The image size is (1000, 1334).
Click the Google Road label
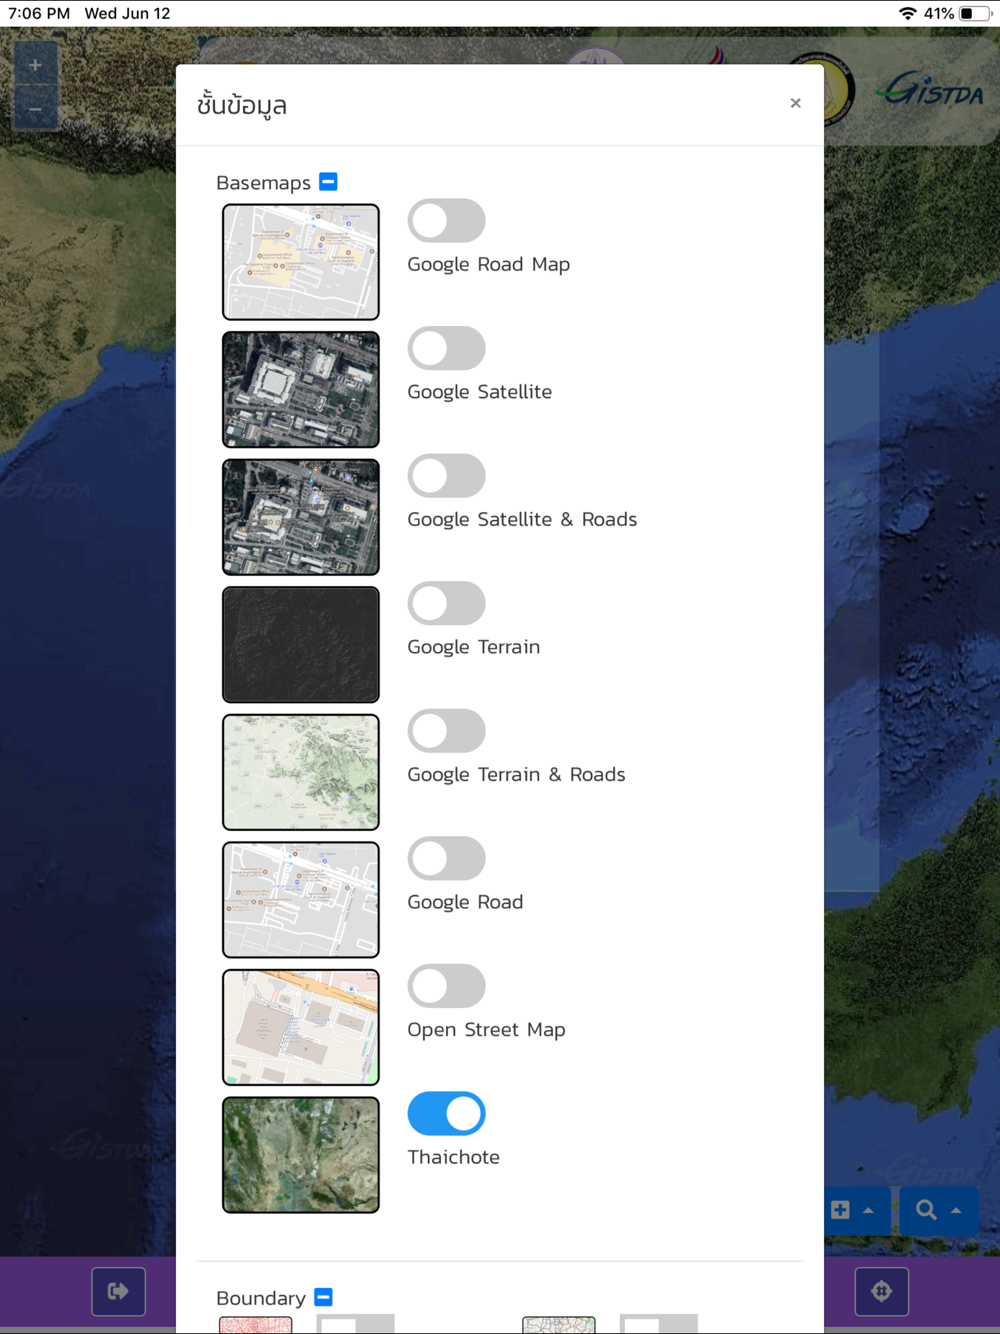(x=465, y=902)
